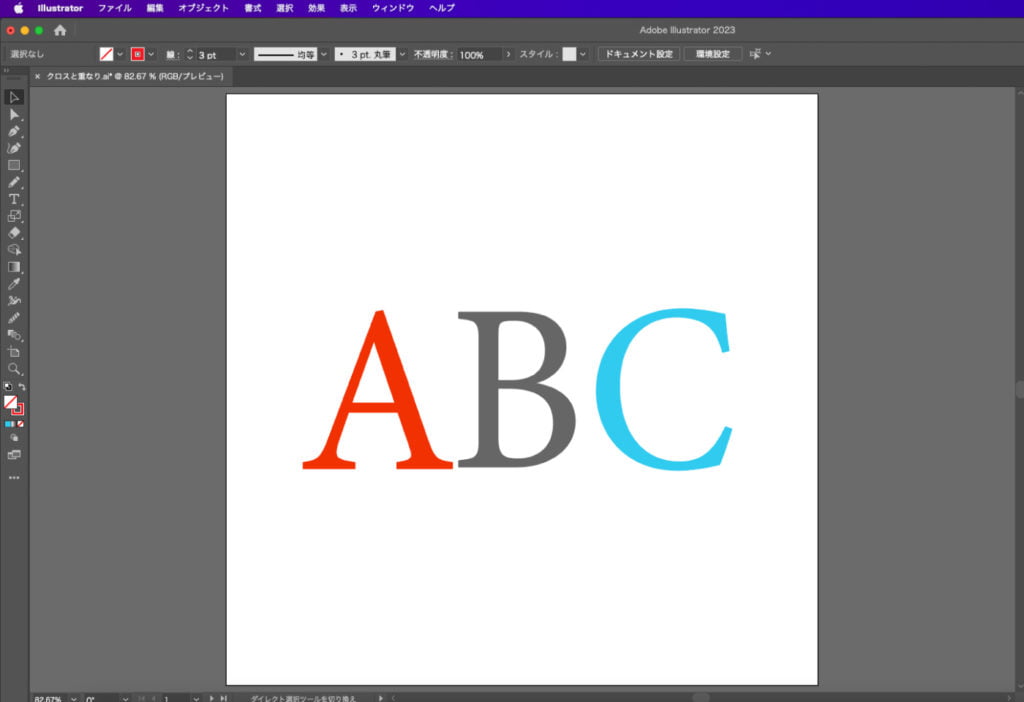Reset to default fill and stroke

coord(8,387)
